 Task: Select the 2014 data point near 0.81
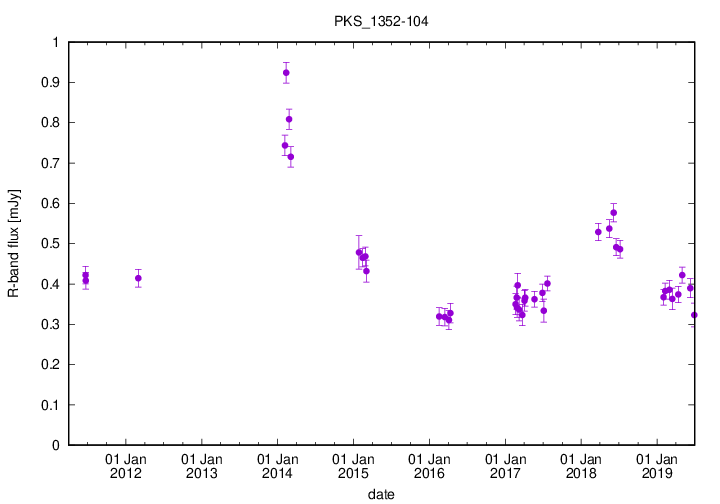pyautogui.click(x=289, y=119)
